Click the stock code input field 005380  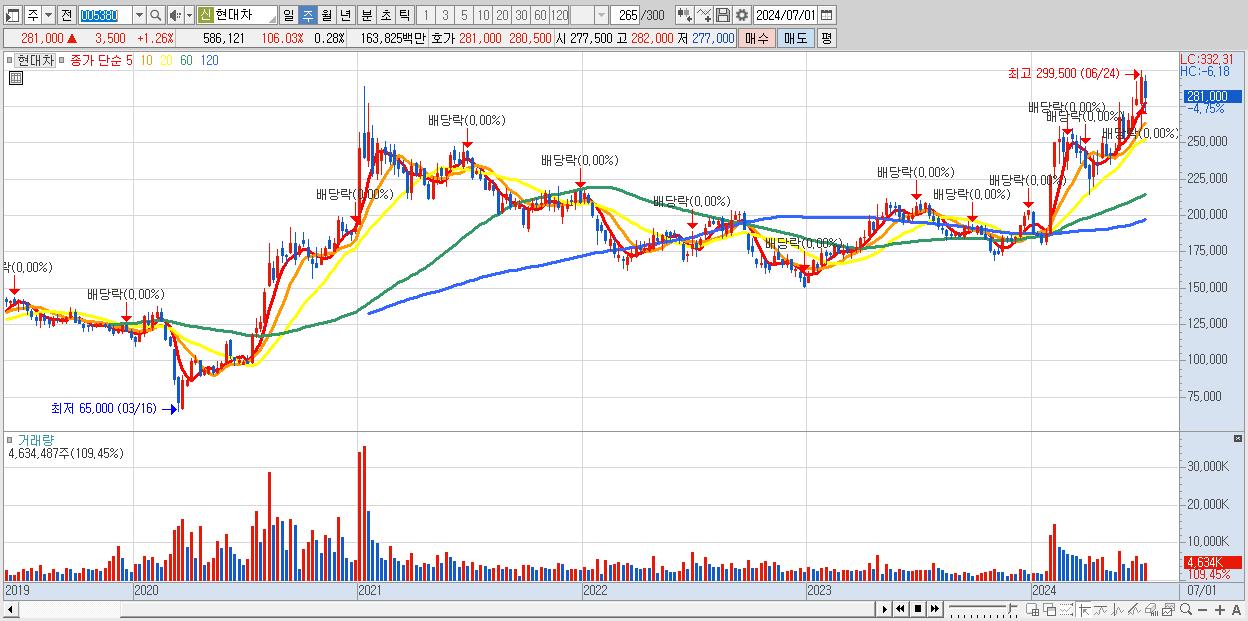tap(105, 15)
